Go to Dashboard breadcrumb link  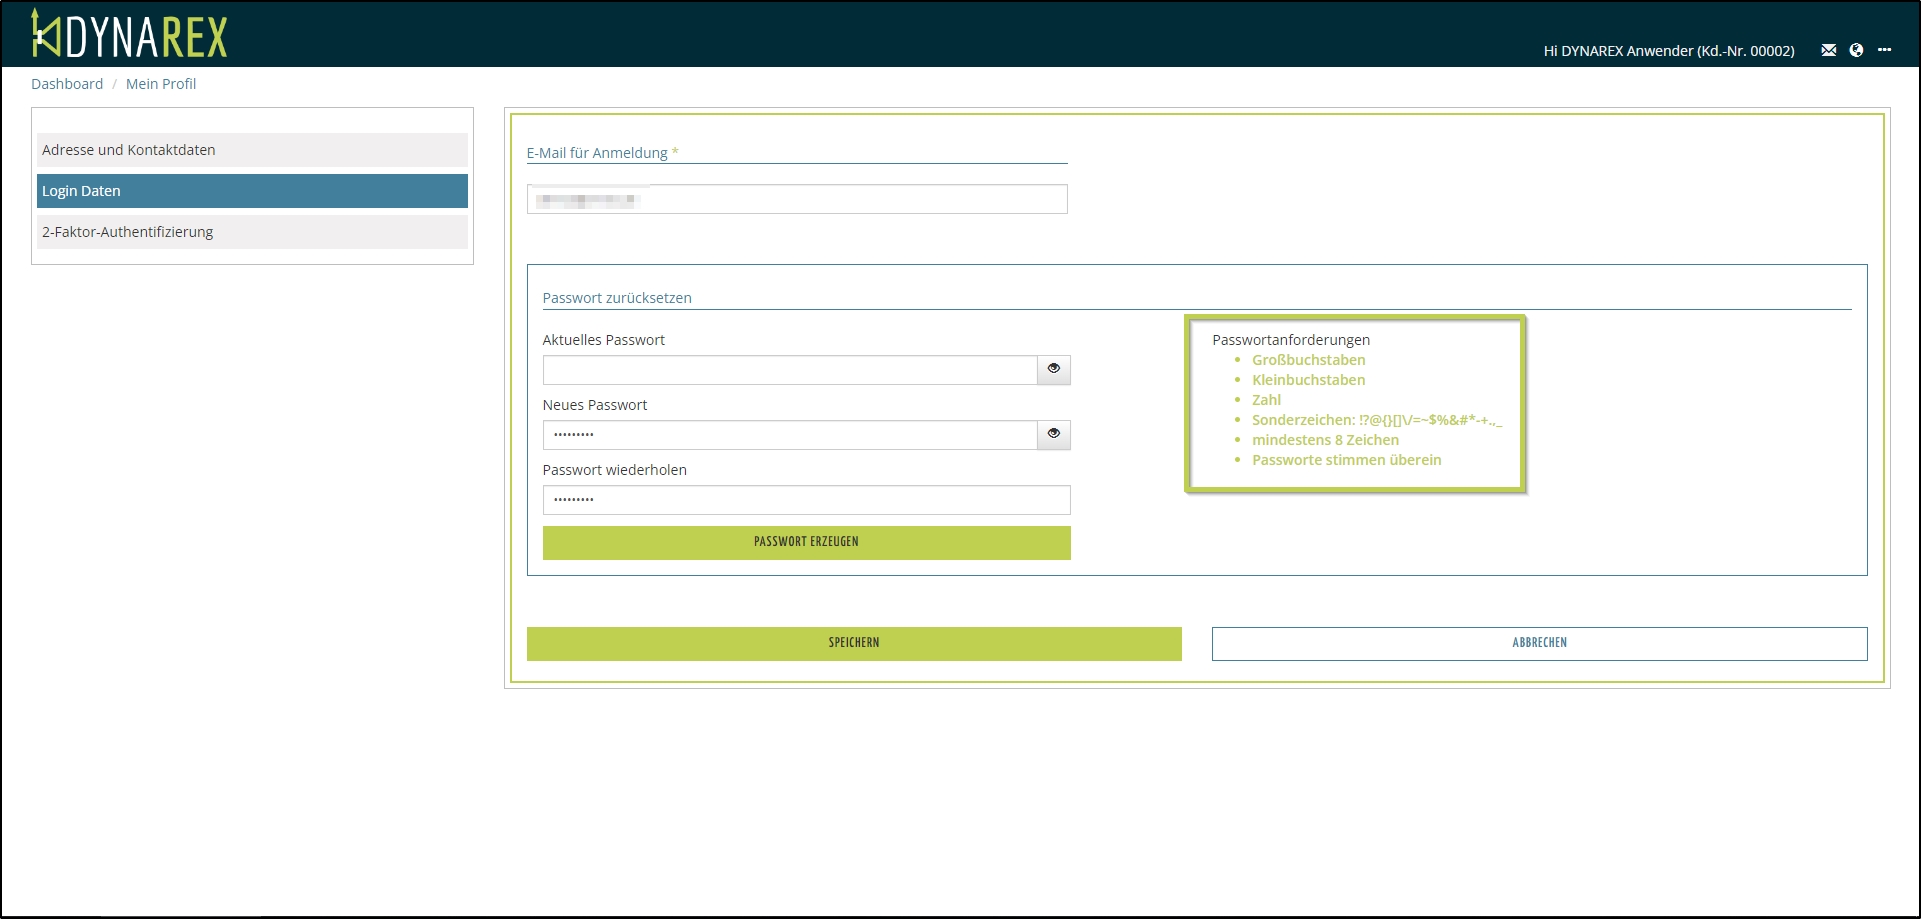click(67, 84)
